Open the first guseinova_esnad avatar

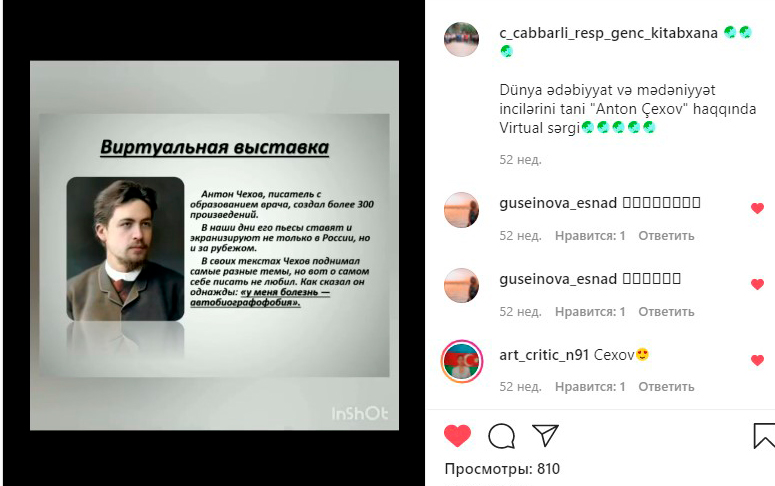[461, 210]
